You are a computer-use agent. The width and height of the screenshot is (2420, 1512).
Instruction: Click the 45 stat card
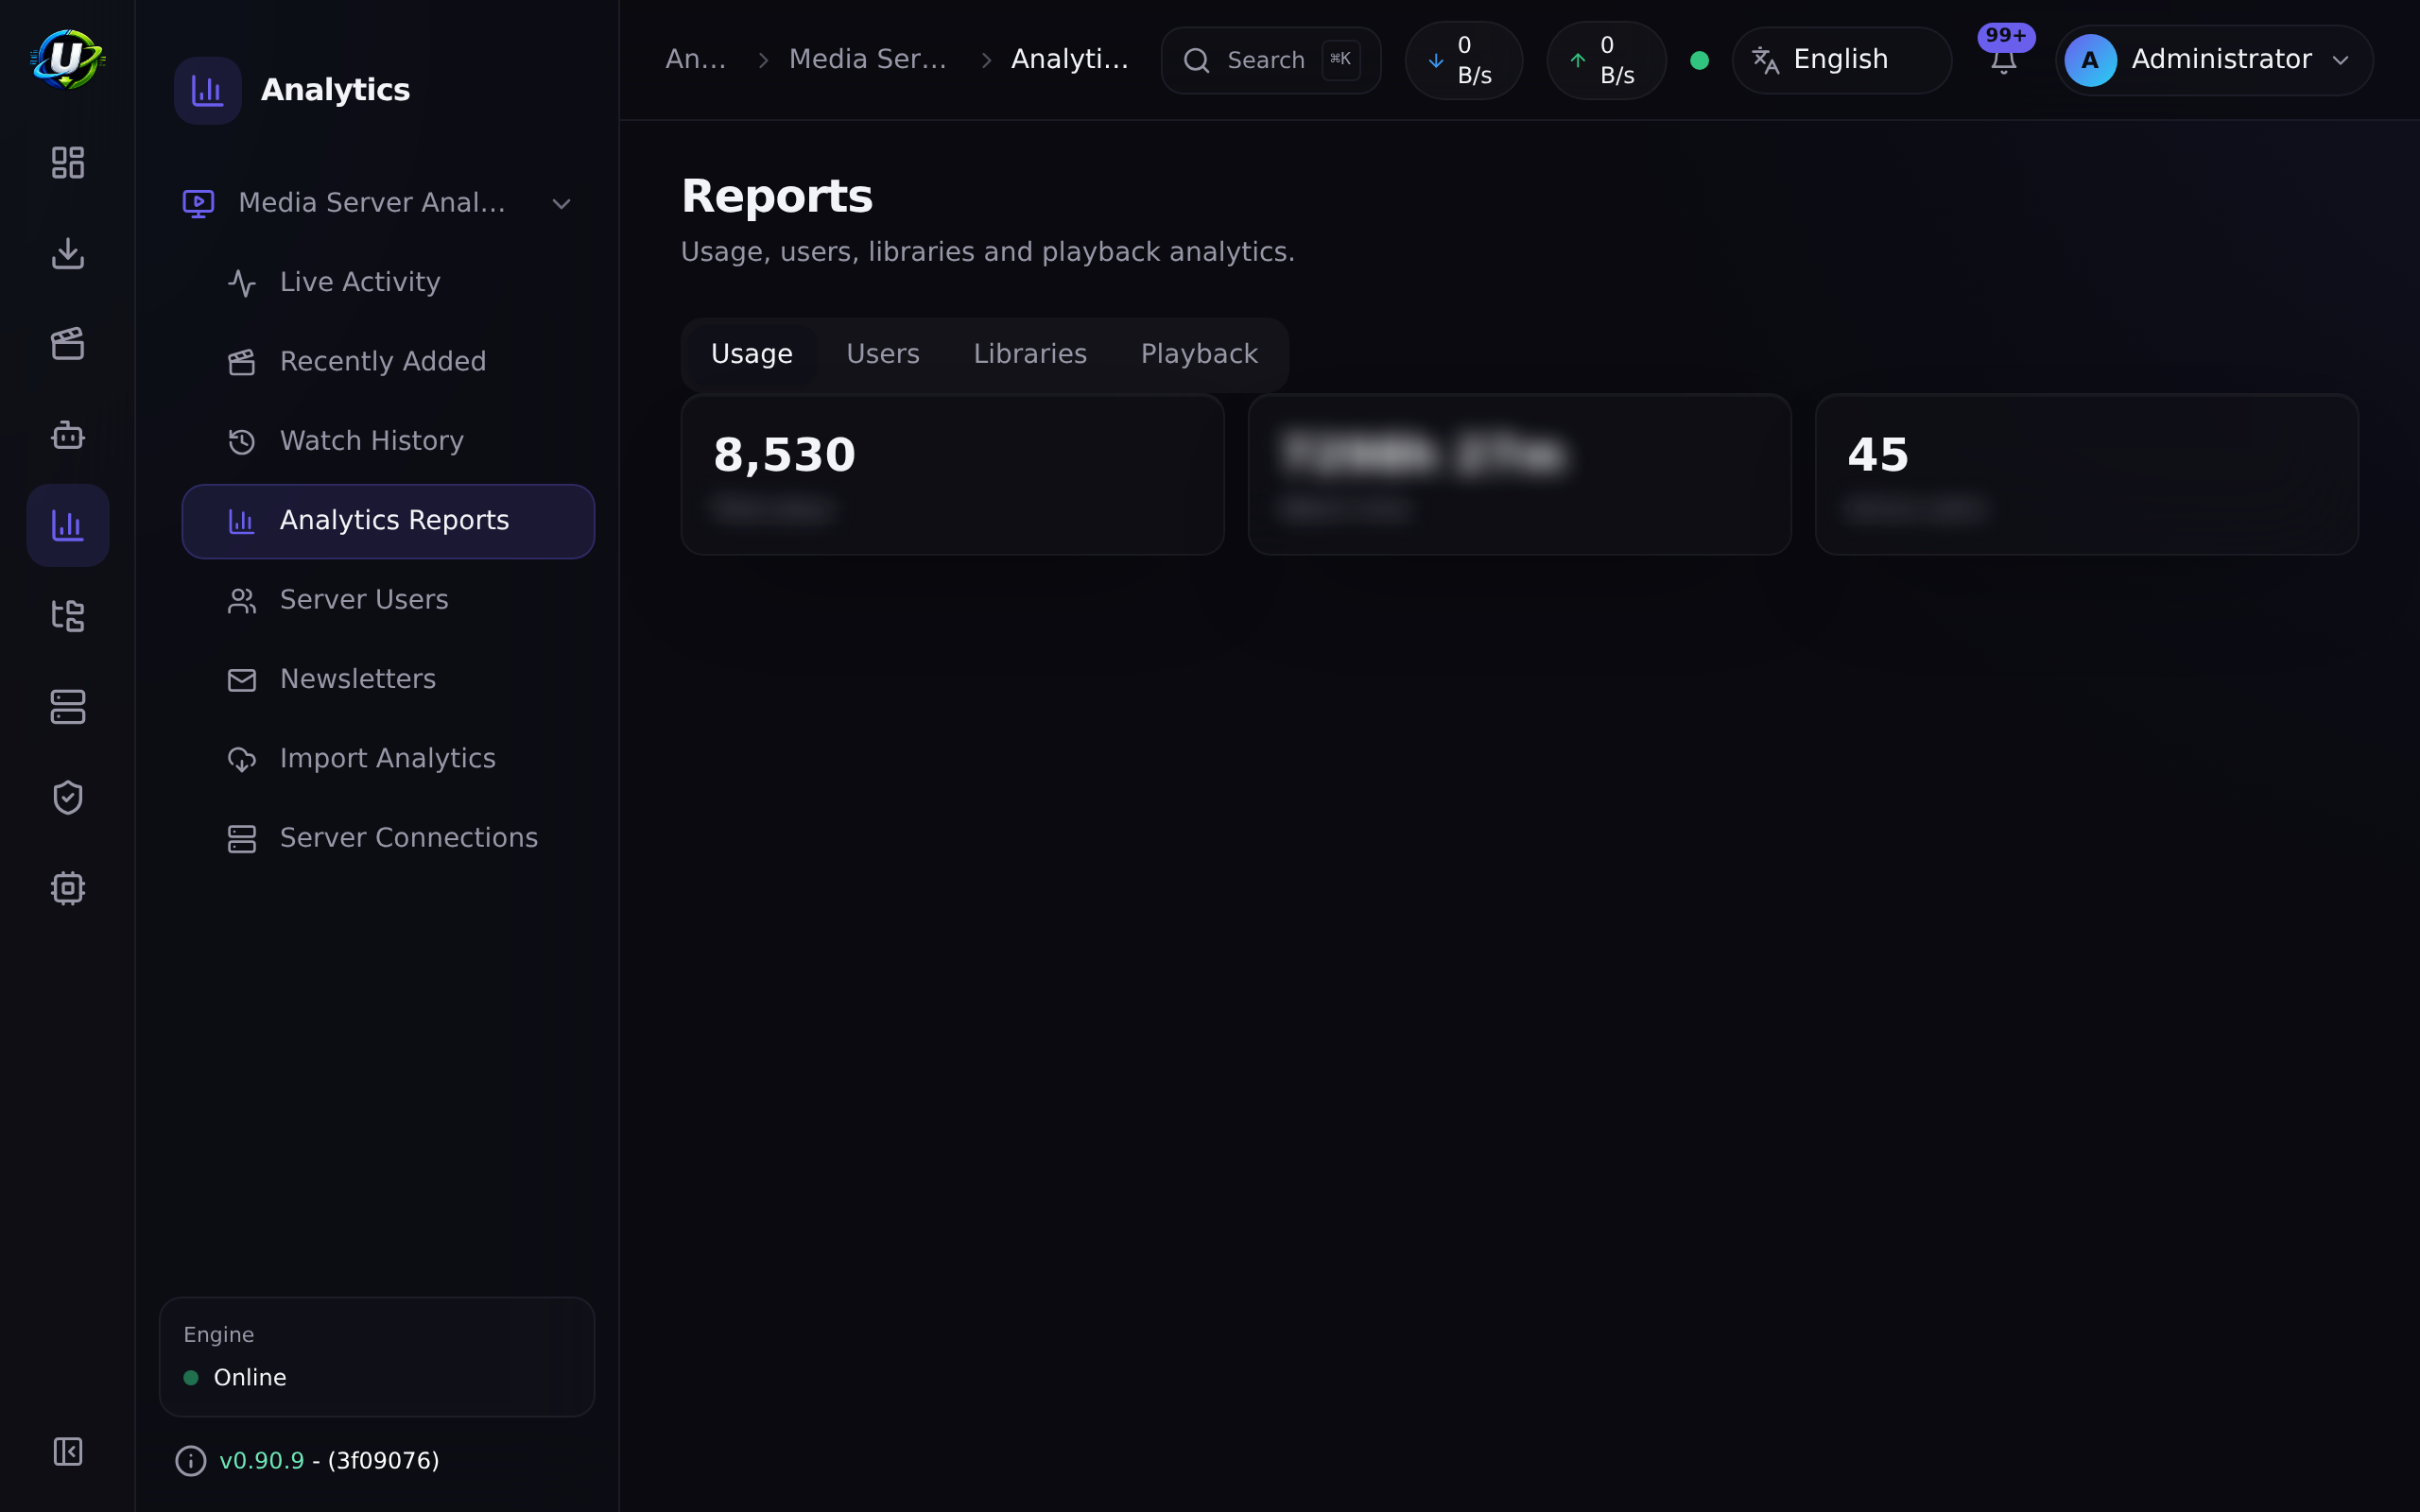click(2086, 475)
